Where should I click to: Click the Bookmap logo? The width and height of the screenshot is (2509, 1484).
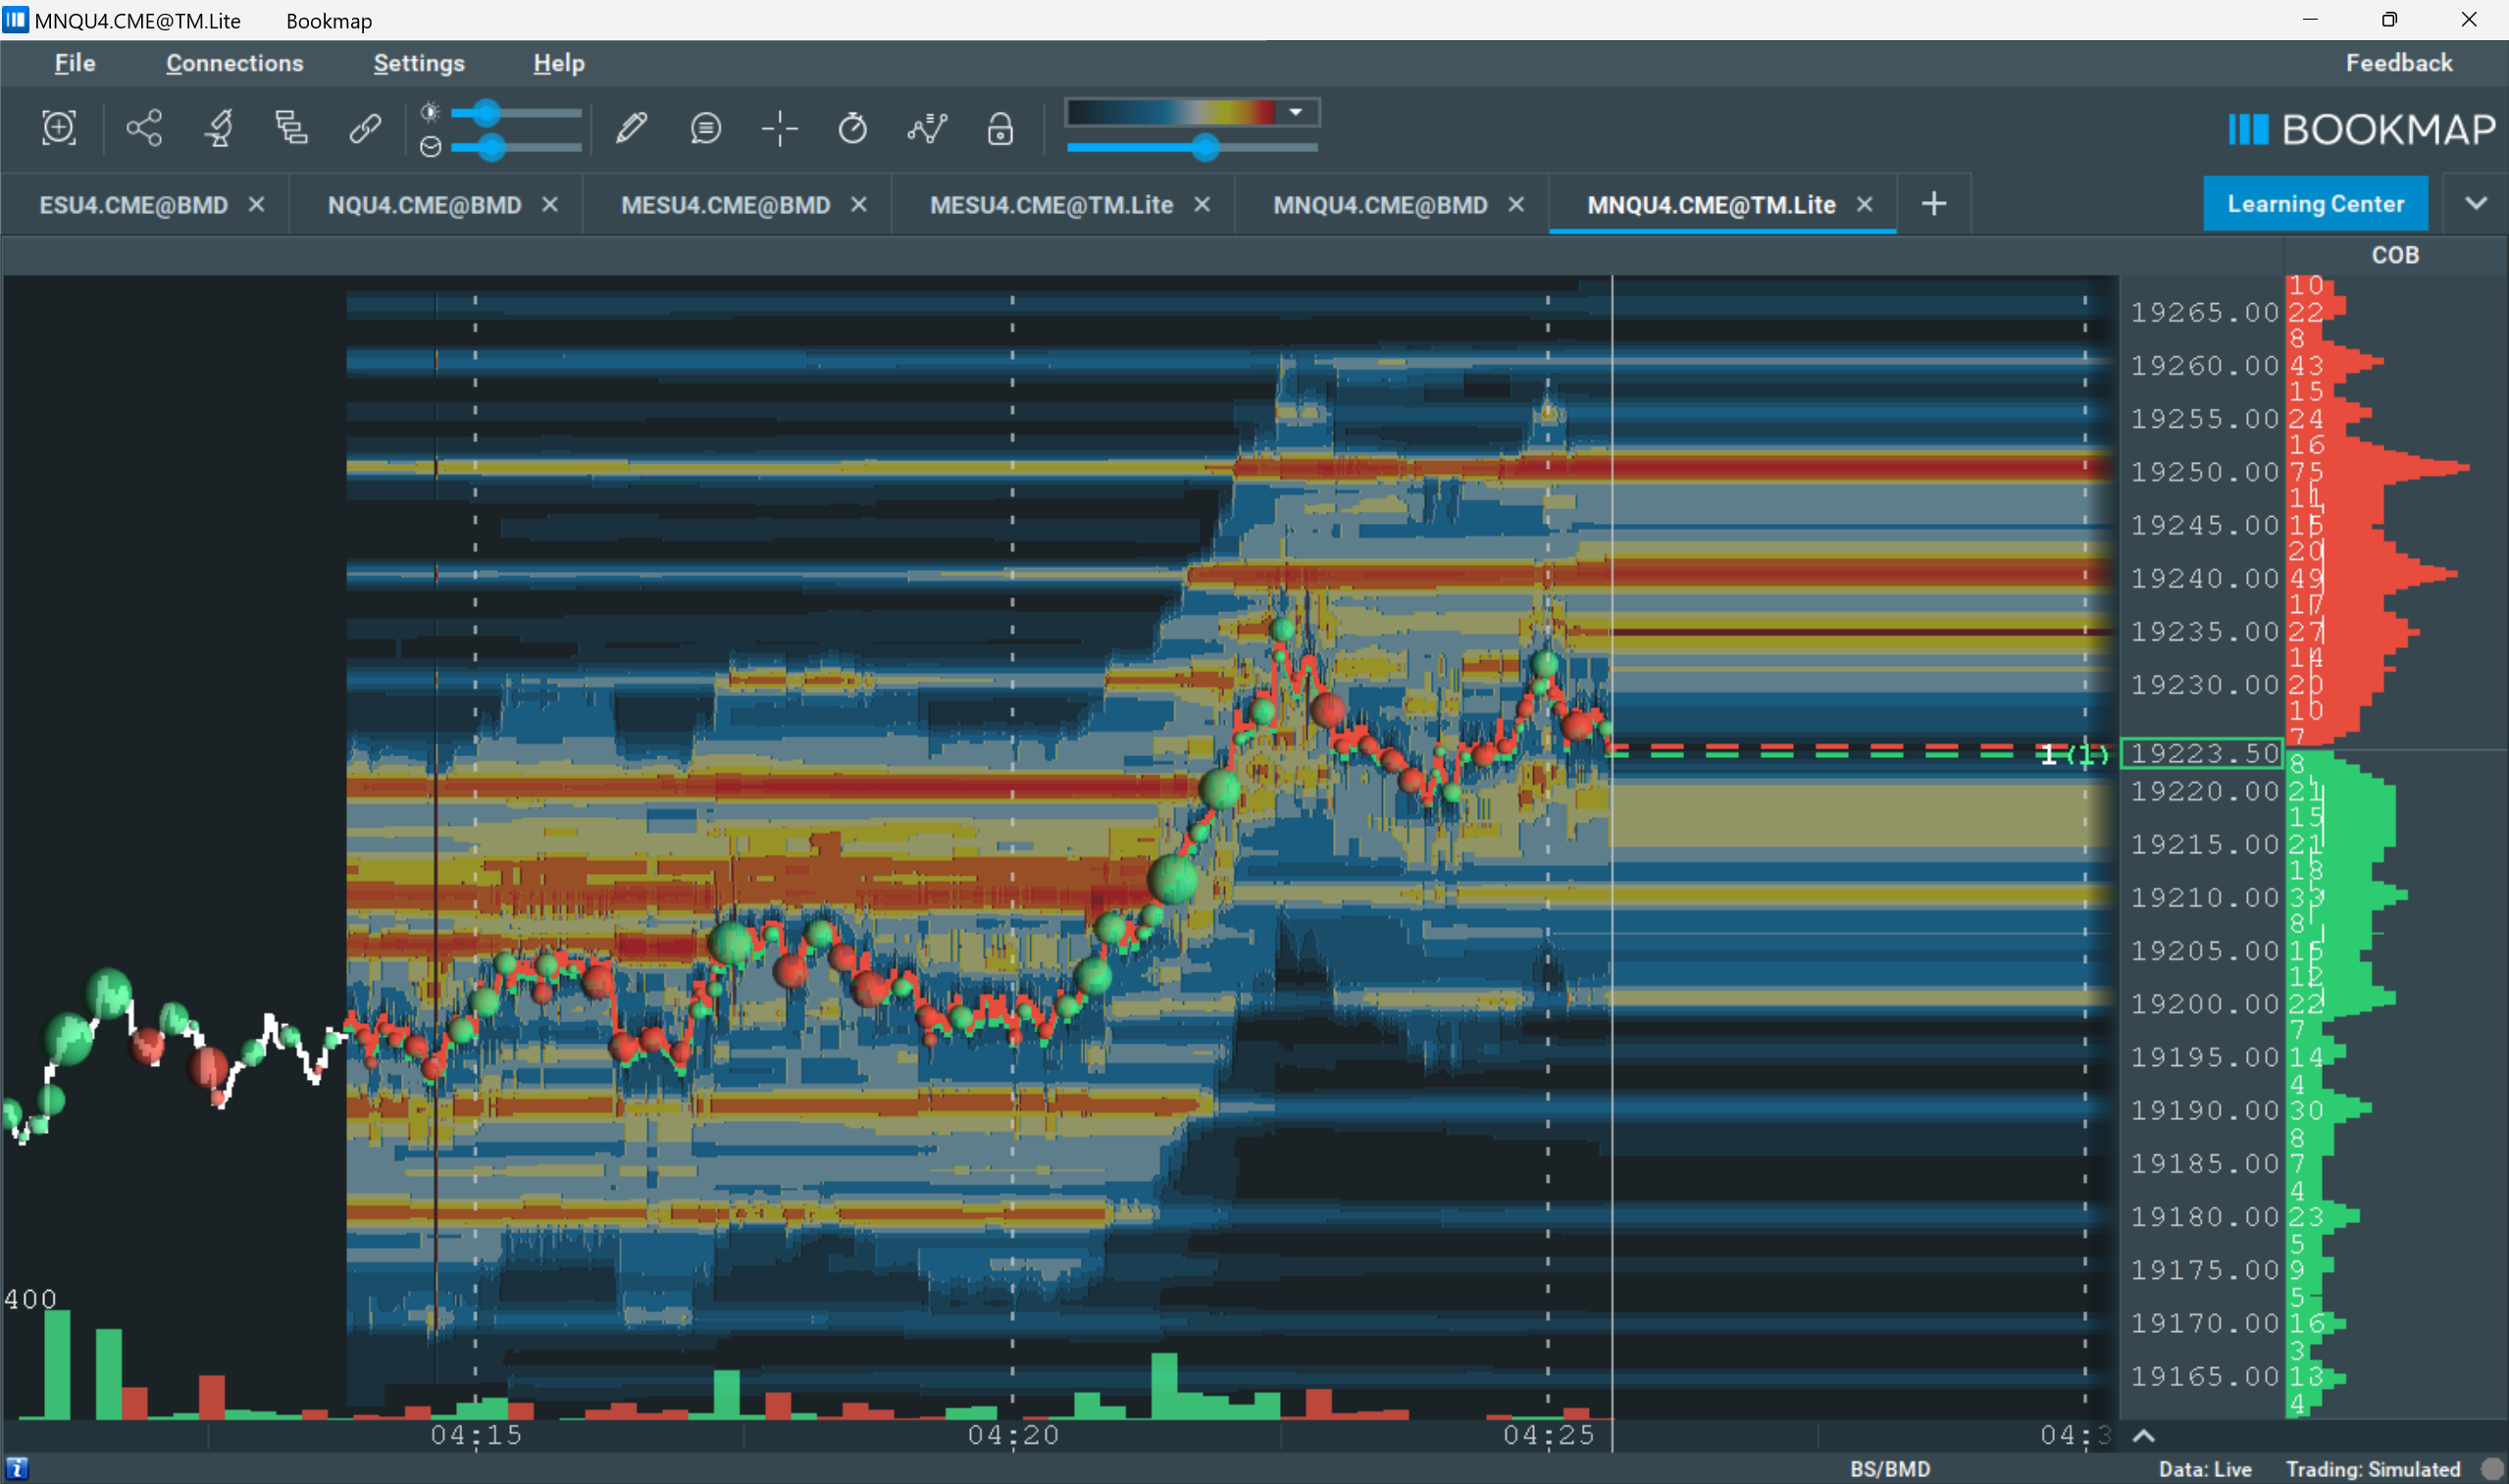coord(2361,130)
